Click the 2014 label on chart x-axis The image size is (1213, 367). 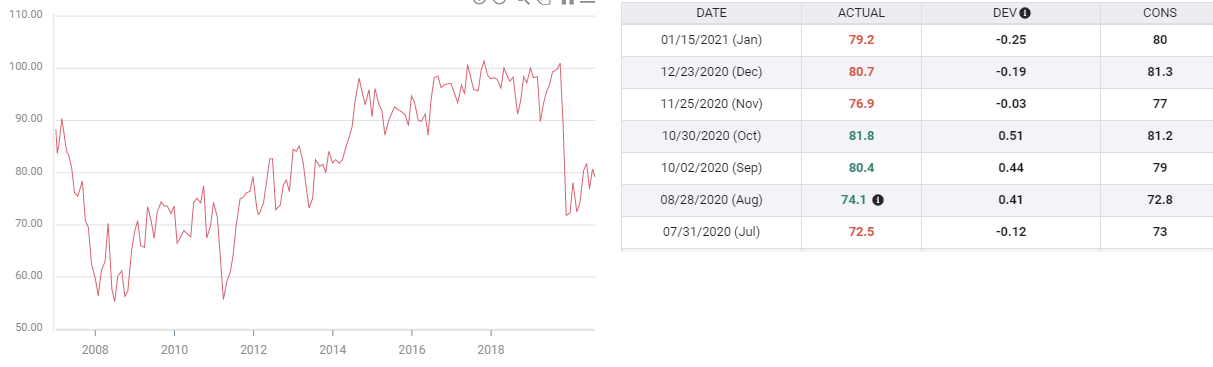click(x=333, y=350)
